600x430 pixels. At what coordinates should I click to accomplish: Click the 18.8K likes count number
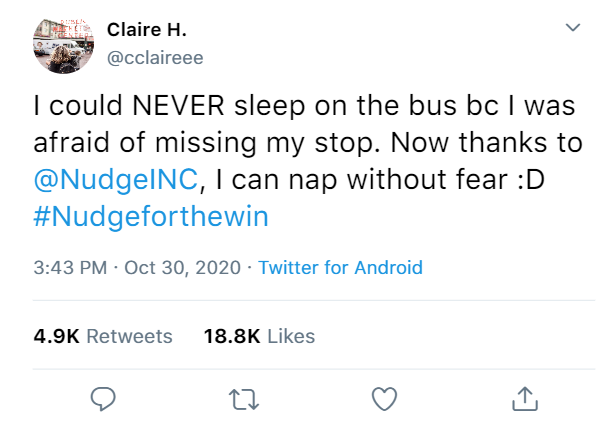pyautogui.click(x=232, y=336)
